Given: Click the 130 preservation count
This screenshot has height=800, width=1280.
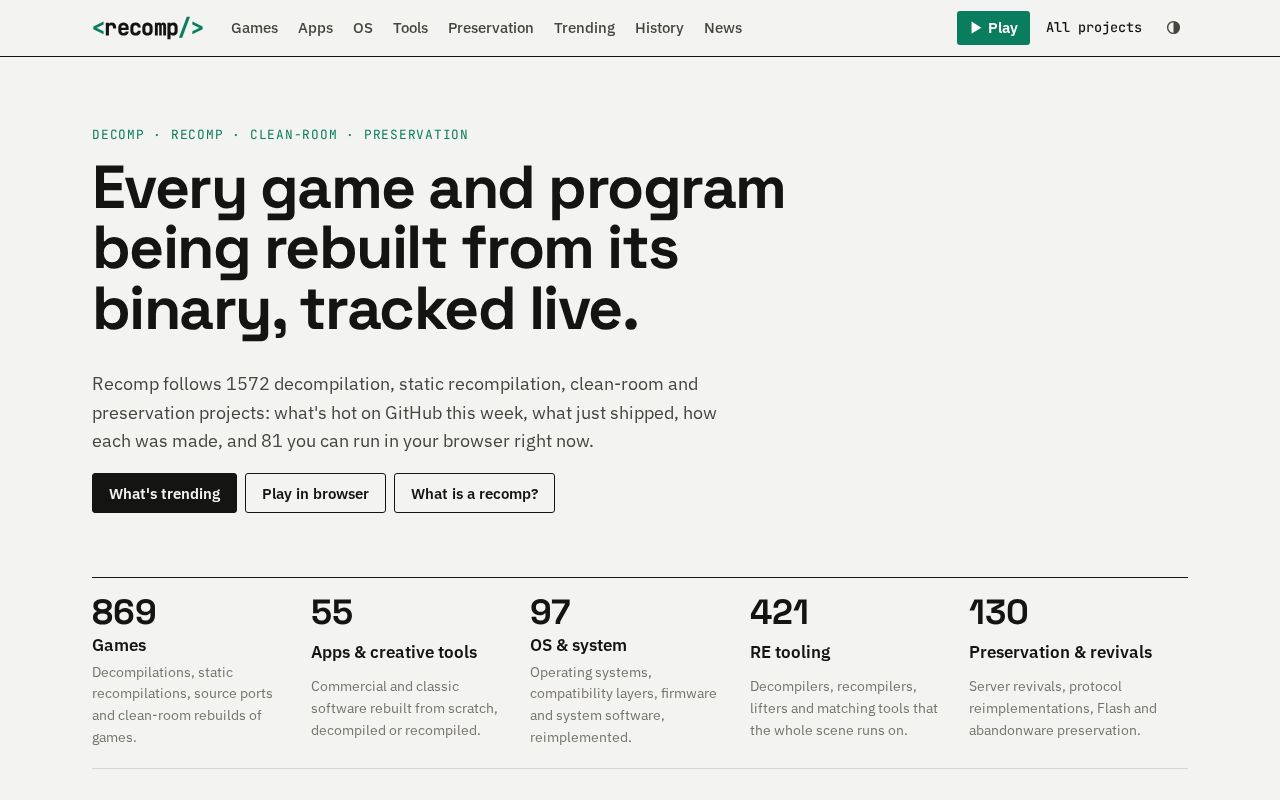Looking at the screenshot, I should click(998, 612).
